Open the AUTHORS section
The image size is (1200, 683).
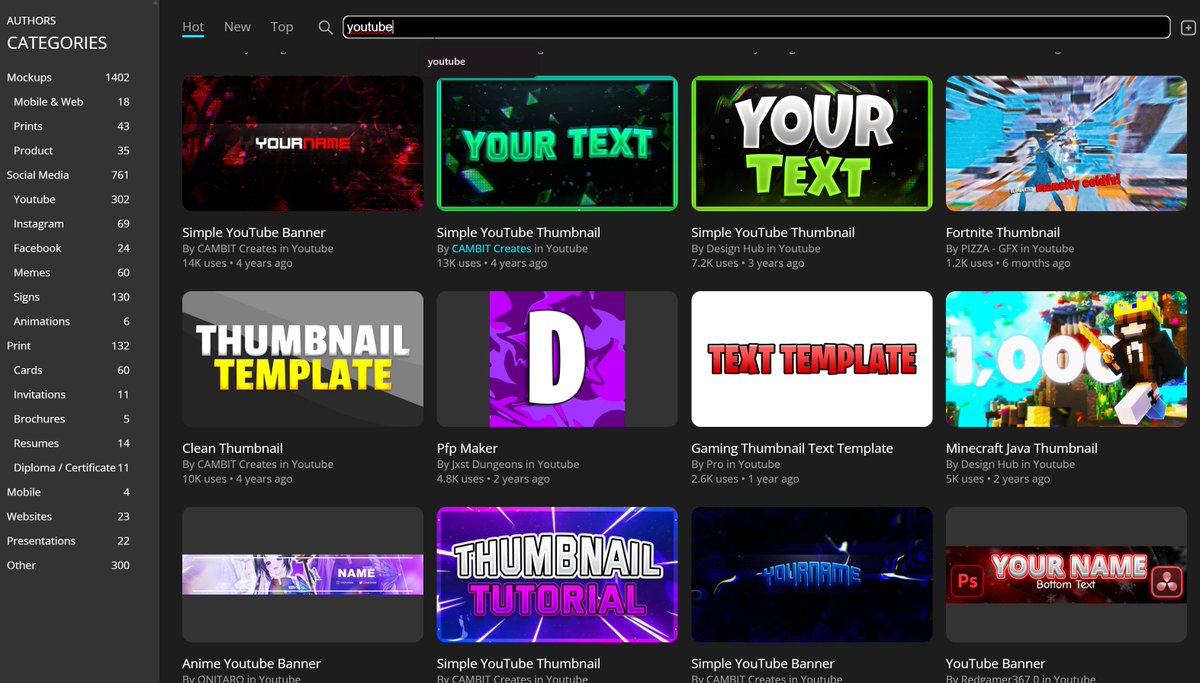tap(31, 20)
